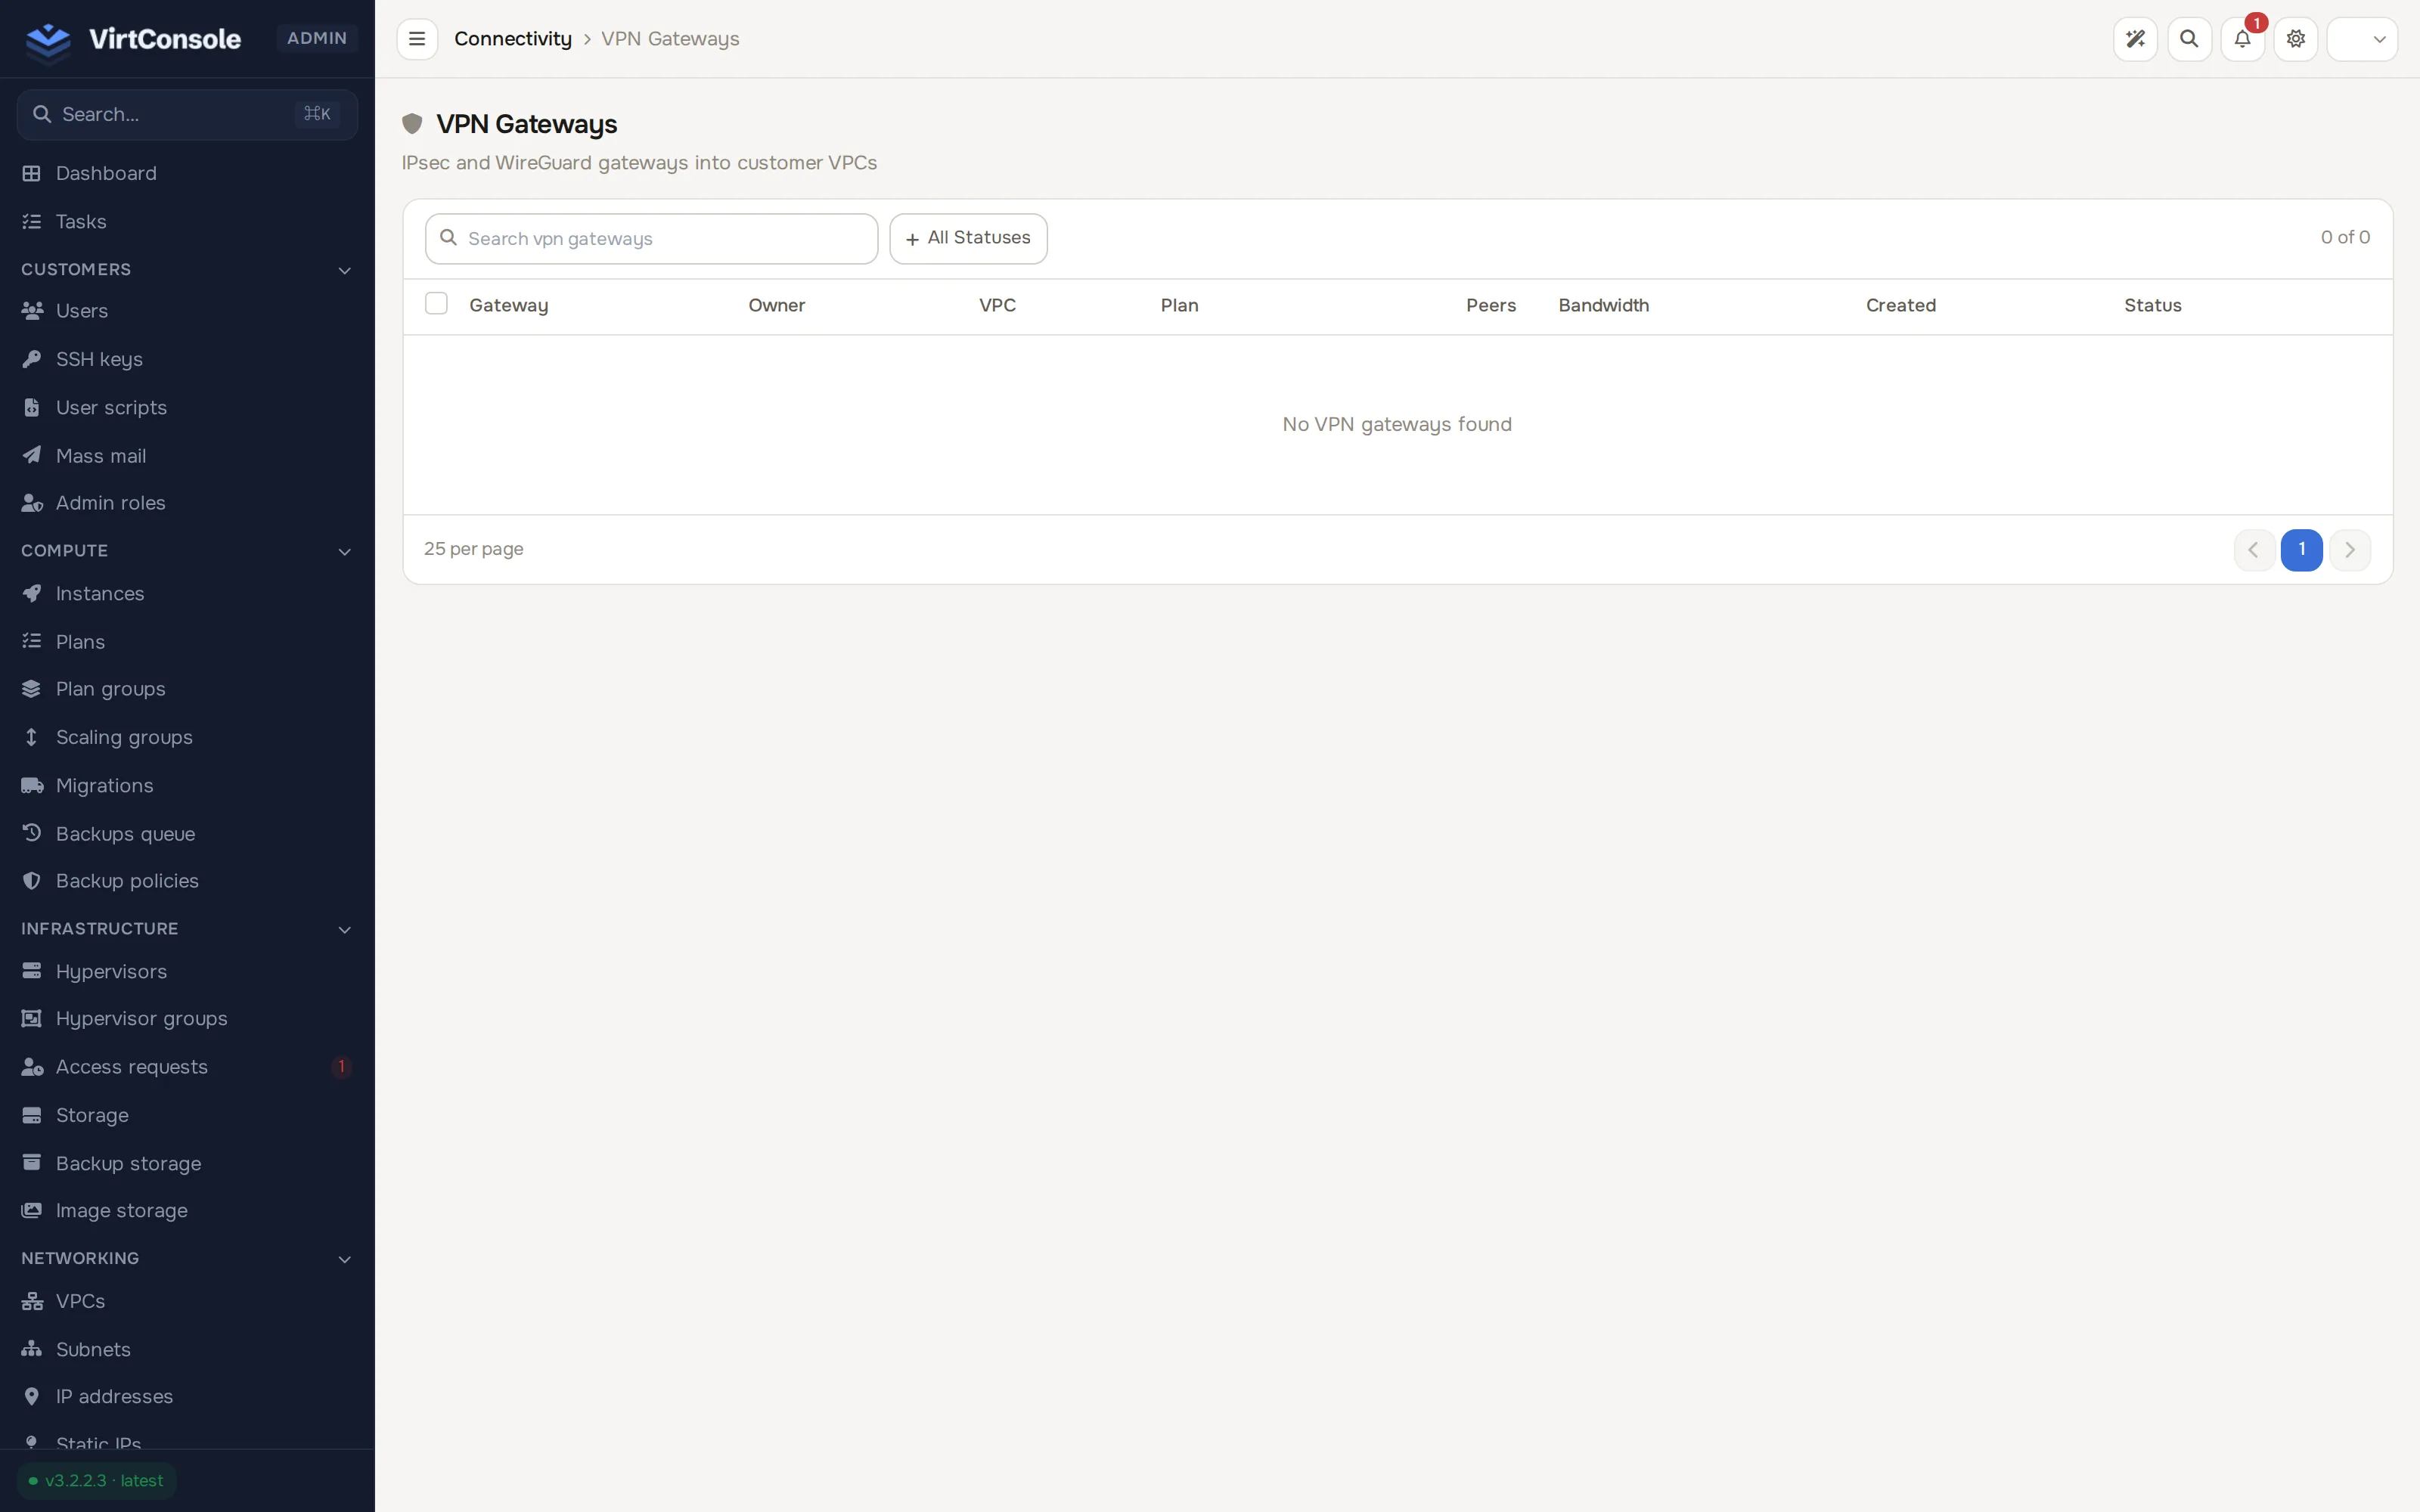Change the 25 per page setting

[x=474, y=549]
